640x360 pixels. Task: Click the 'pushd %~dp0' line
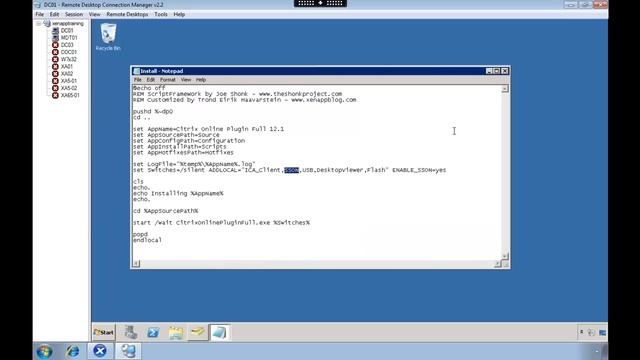[153, 111]
